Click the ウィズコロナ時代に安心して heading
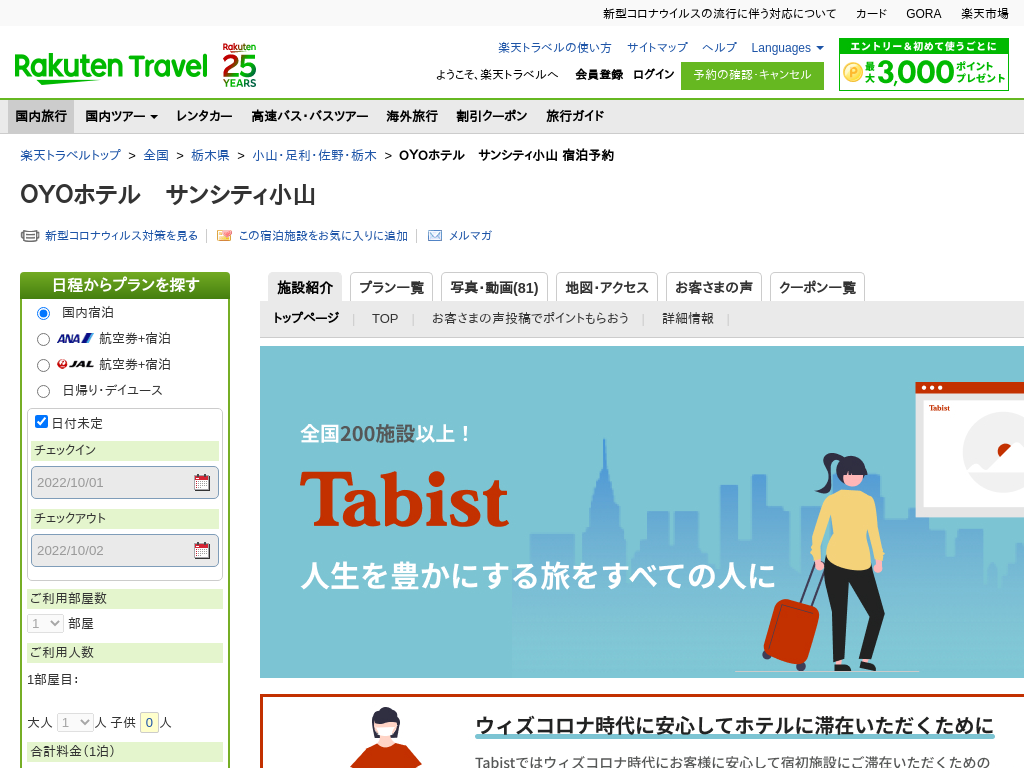1024x768 pixels. point(735,726)
